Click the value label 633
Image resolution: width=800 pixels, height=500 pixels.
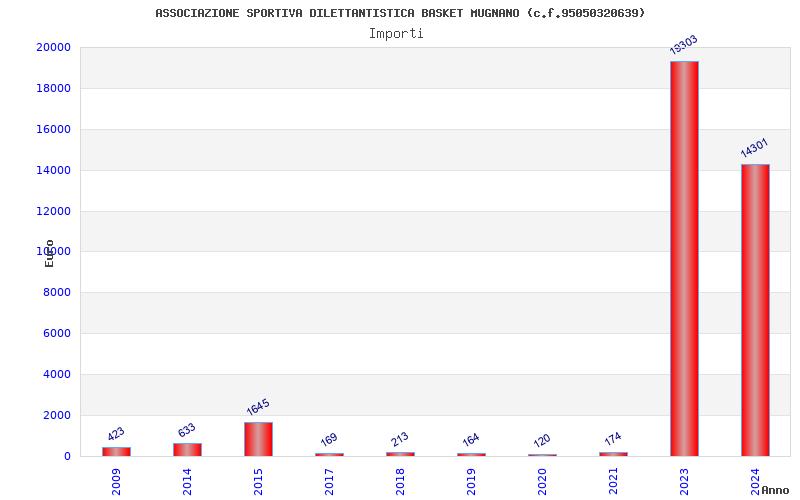click(187, 430)
